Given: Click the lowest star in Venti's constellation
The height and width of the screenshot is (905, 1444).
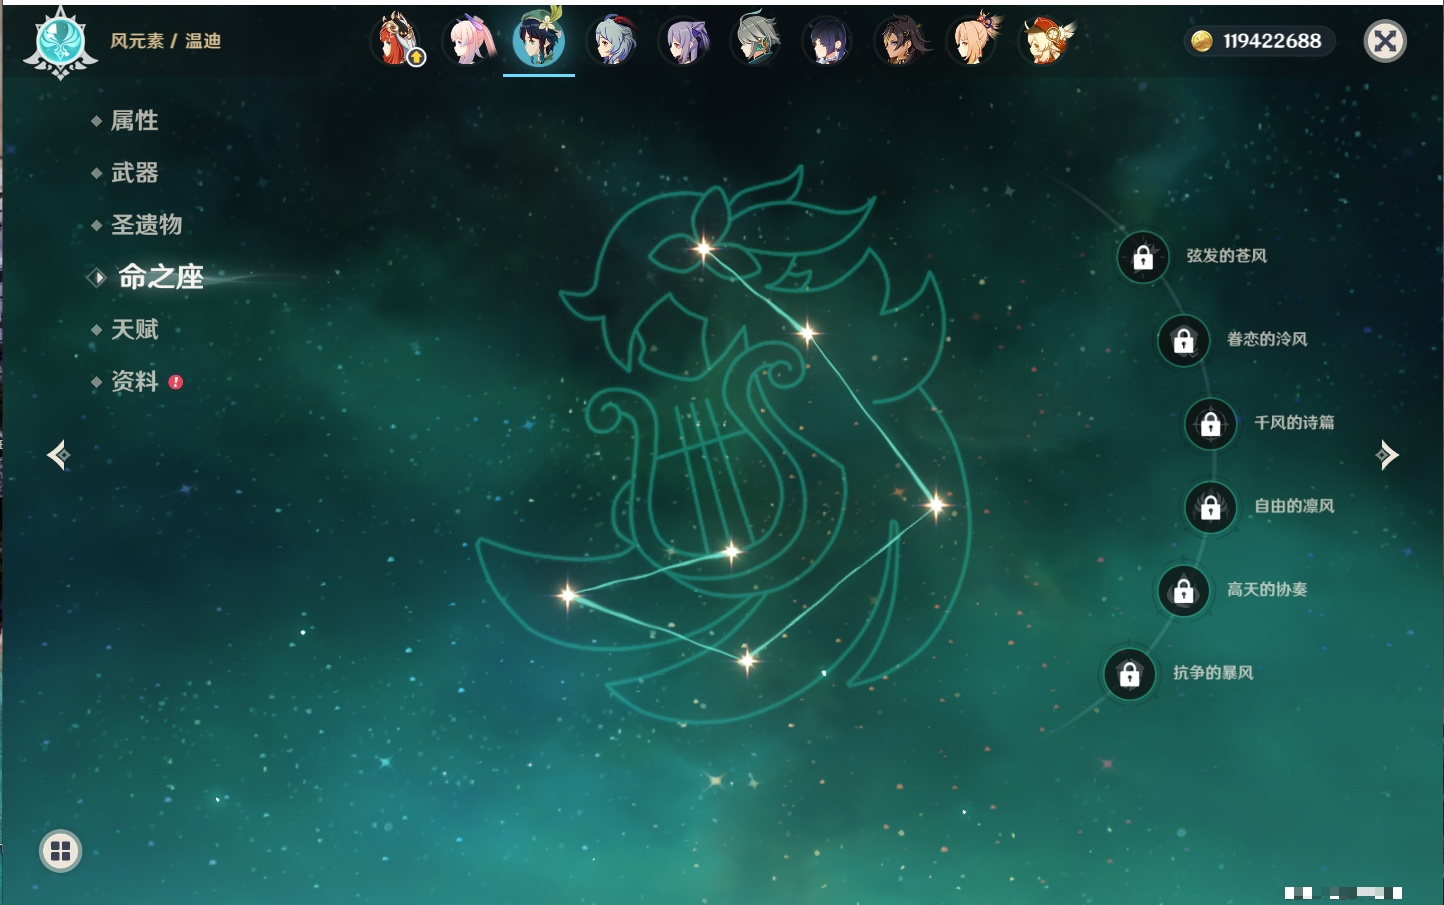Looking at the screenshot, I should point(747,659).
